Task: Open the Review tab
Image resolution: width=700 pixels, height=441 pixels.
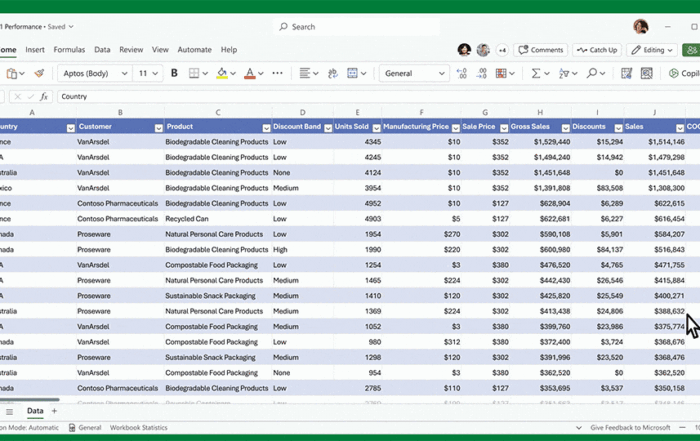Action: [x=131, y=50]
